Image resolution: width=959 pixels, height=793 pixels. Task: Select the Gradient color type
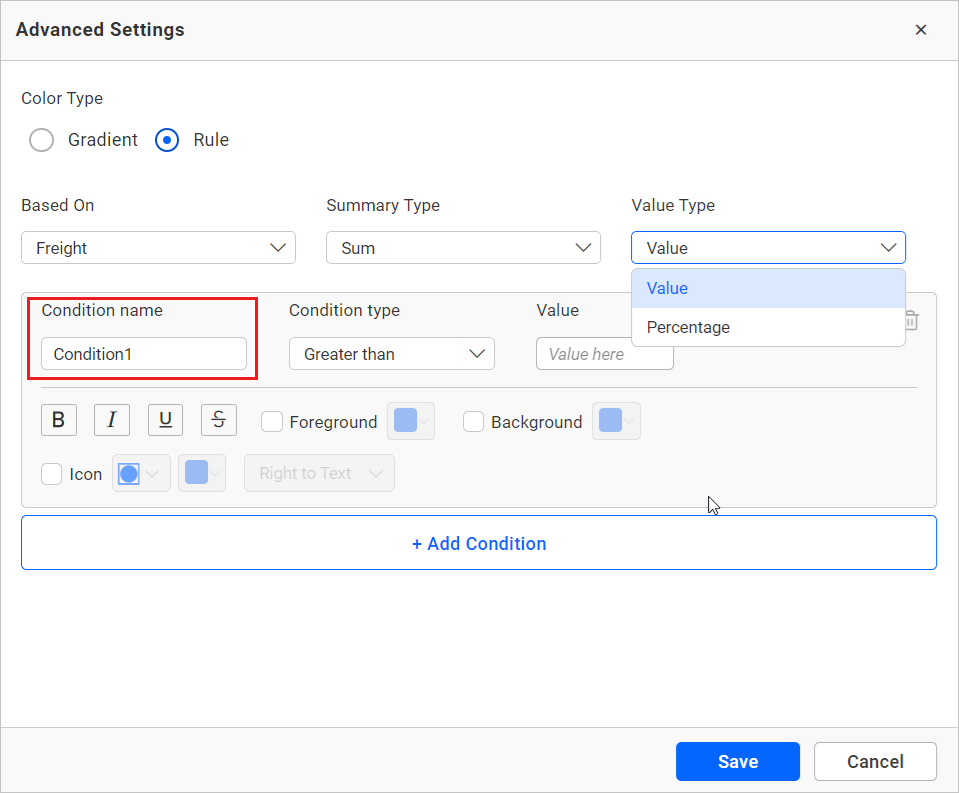click(41, 140)
